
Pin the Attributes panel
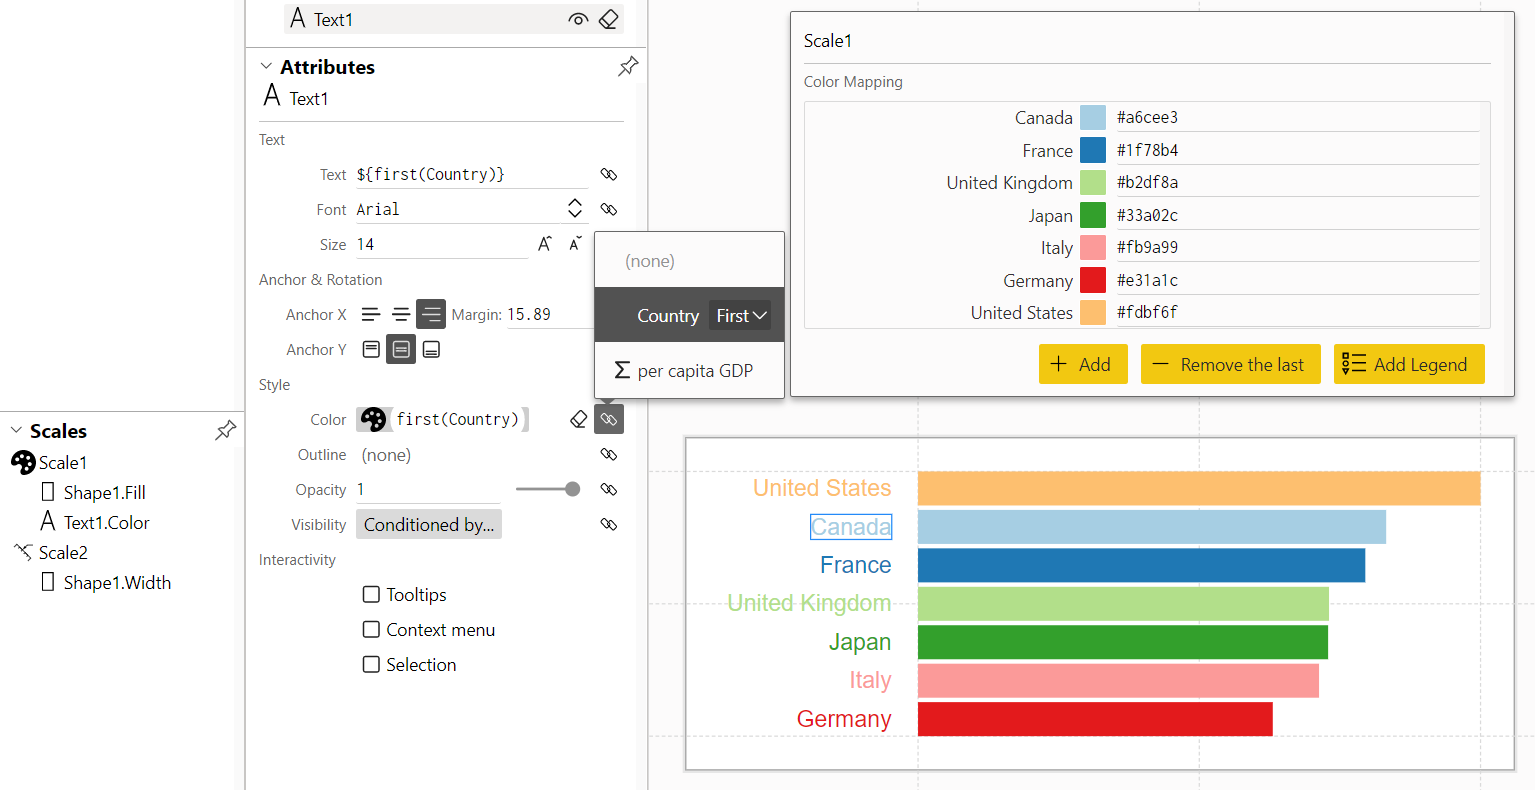pos(628,67)
